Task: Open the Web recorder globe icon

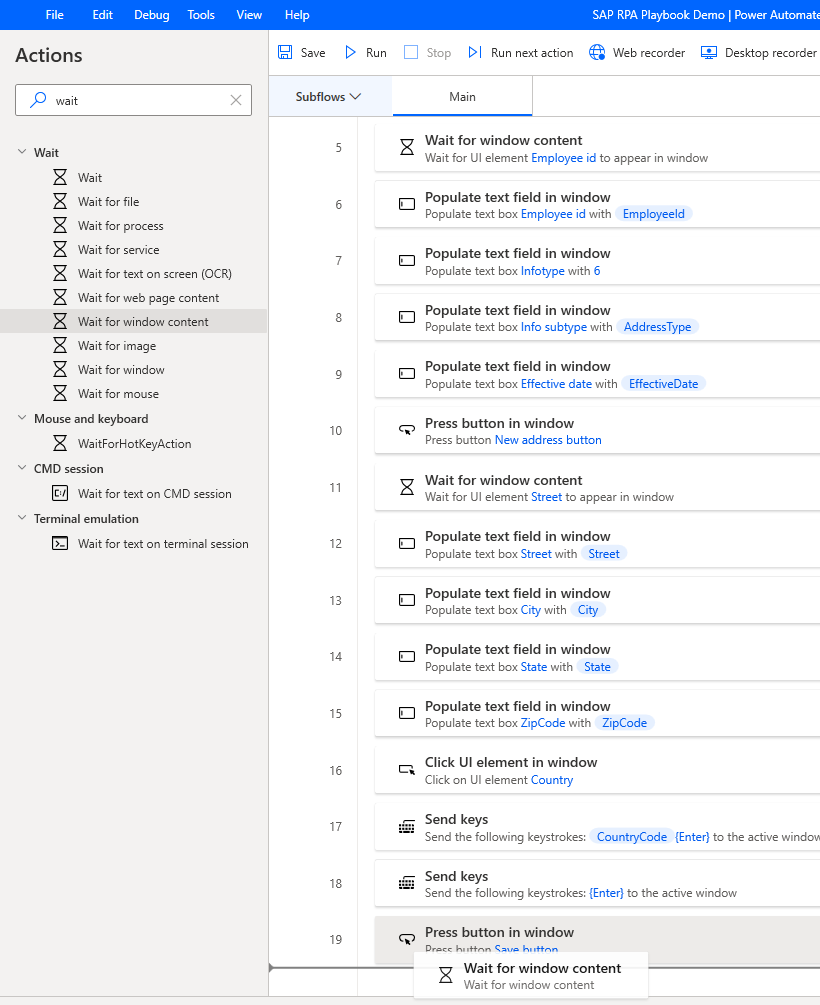Action: click(597, 53)
